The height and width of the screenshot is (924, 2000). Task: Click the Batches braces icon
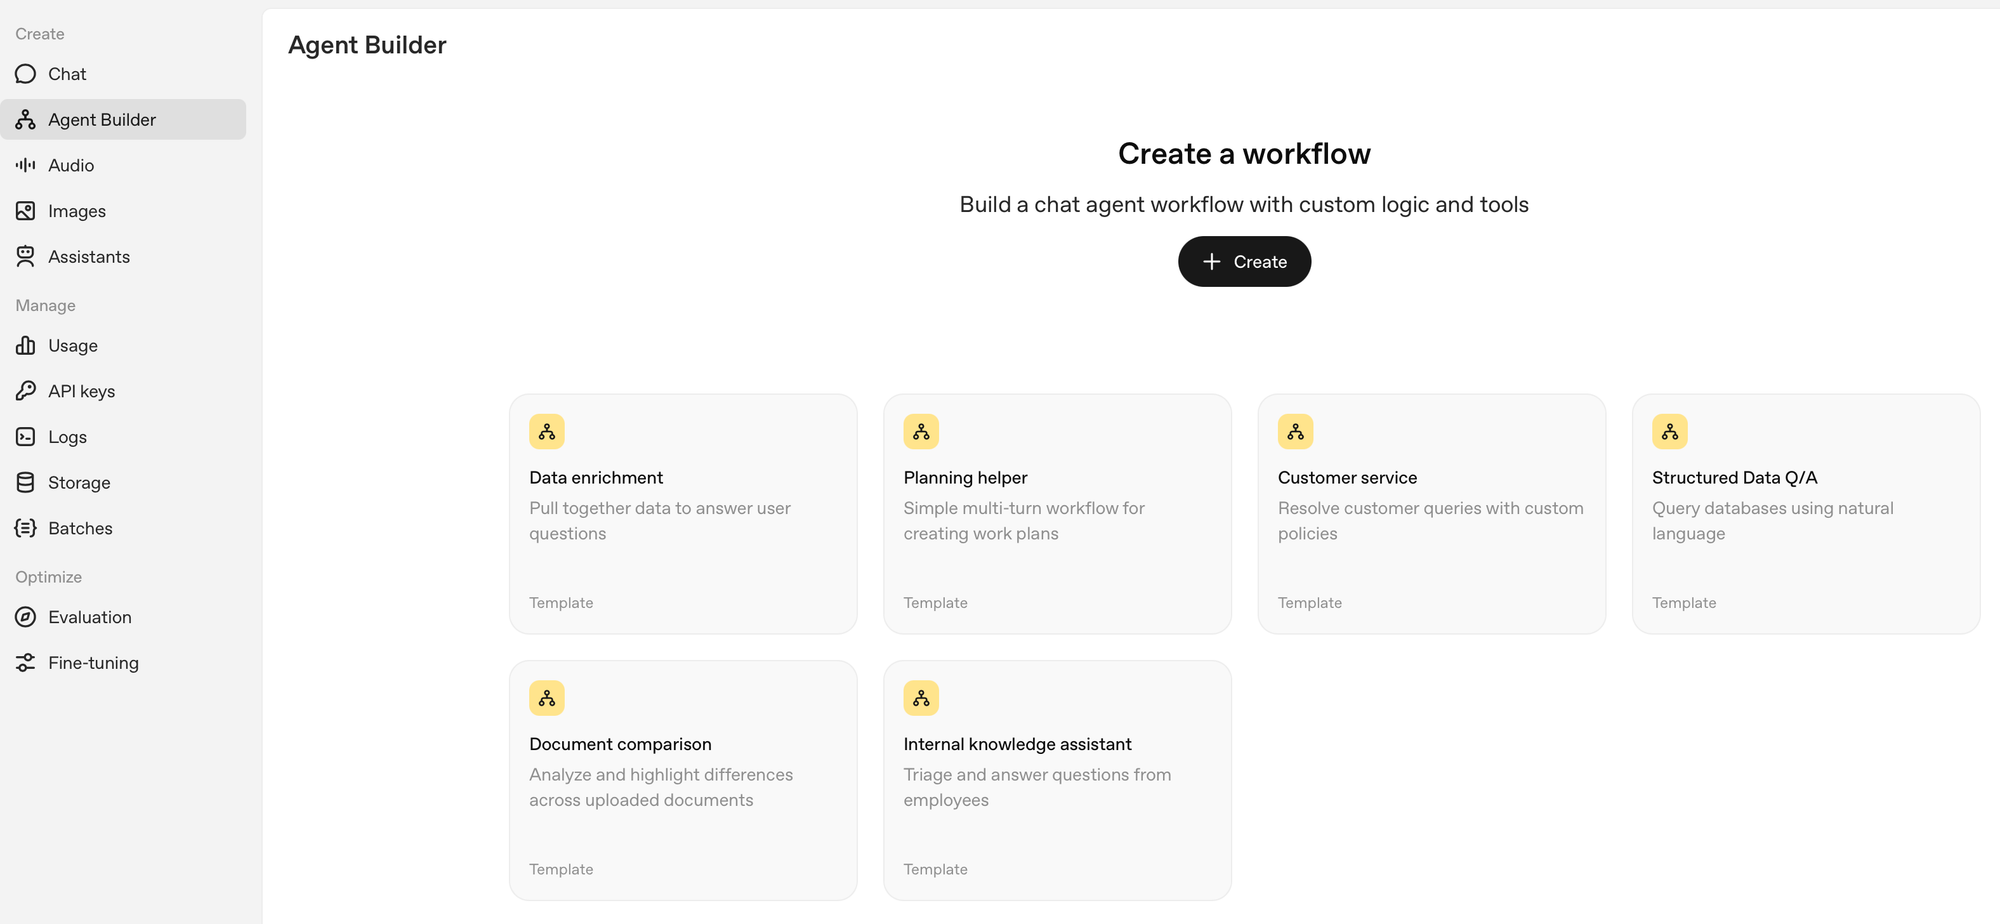tap(26, 528)
